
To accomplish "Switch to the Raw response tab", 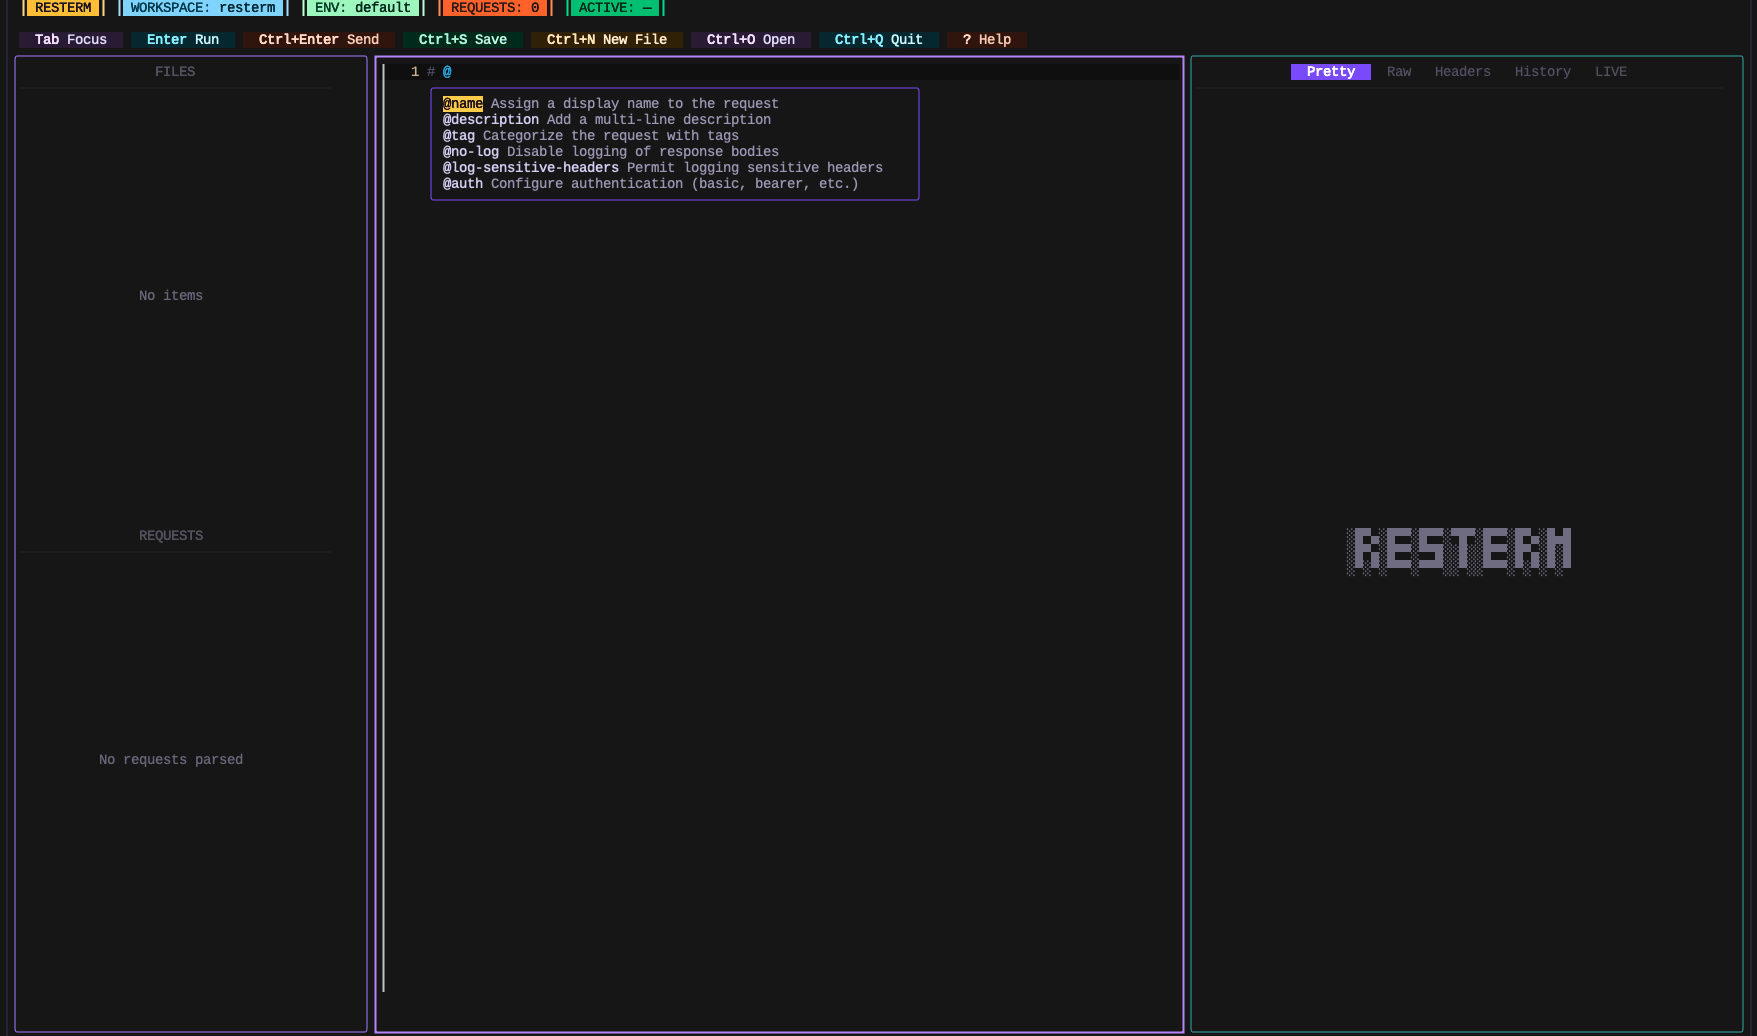I will click(1398, 71).
